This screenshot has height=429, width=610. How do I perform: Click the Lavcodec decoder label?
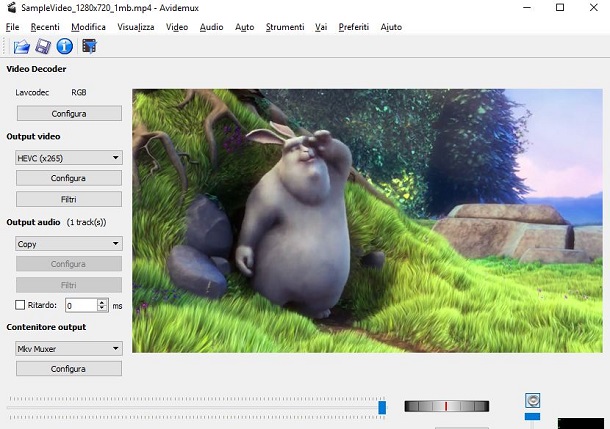32,93
